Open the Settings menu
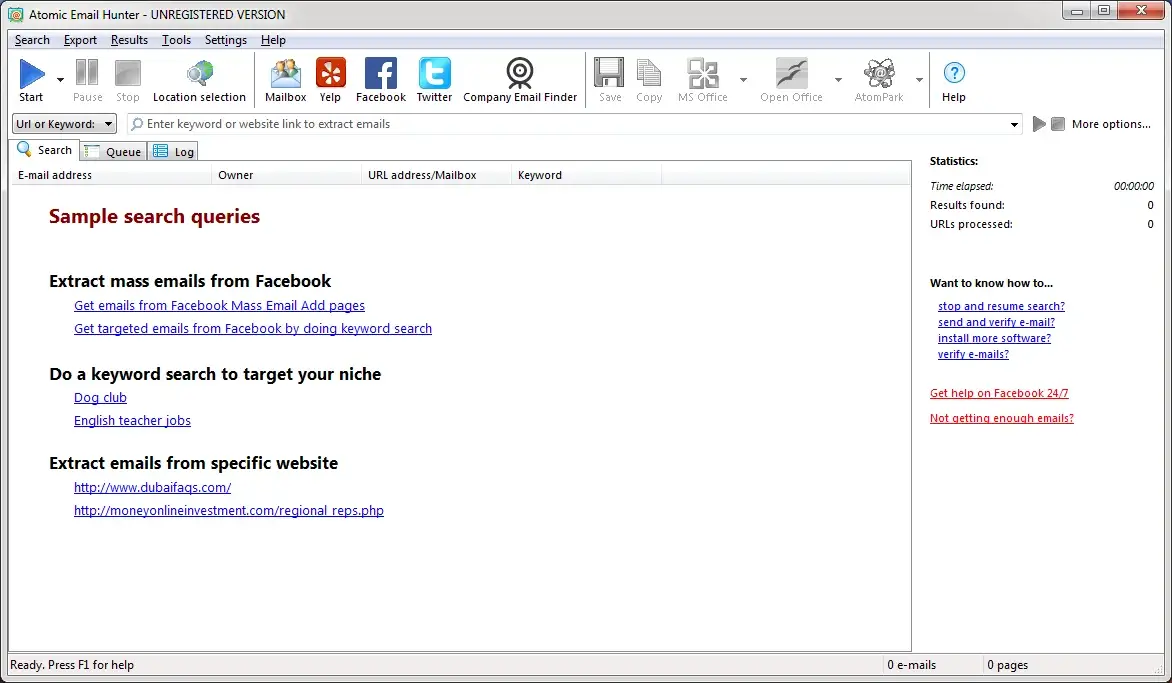 [x=225, y=40]
